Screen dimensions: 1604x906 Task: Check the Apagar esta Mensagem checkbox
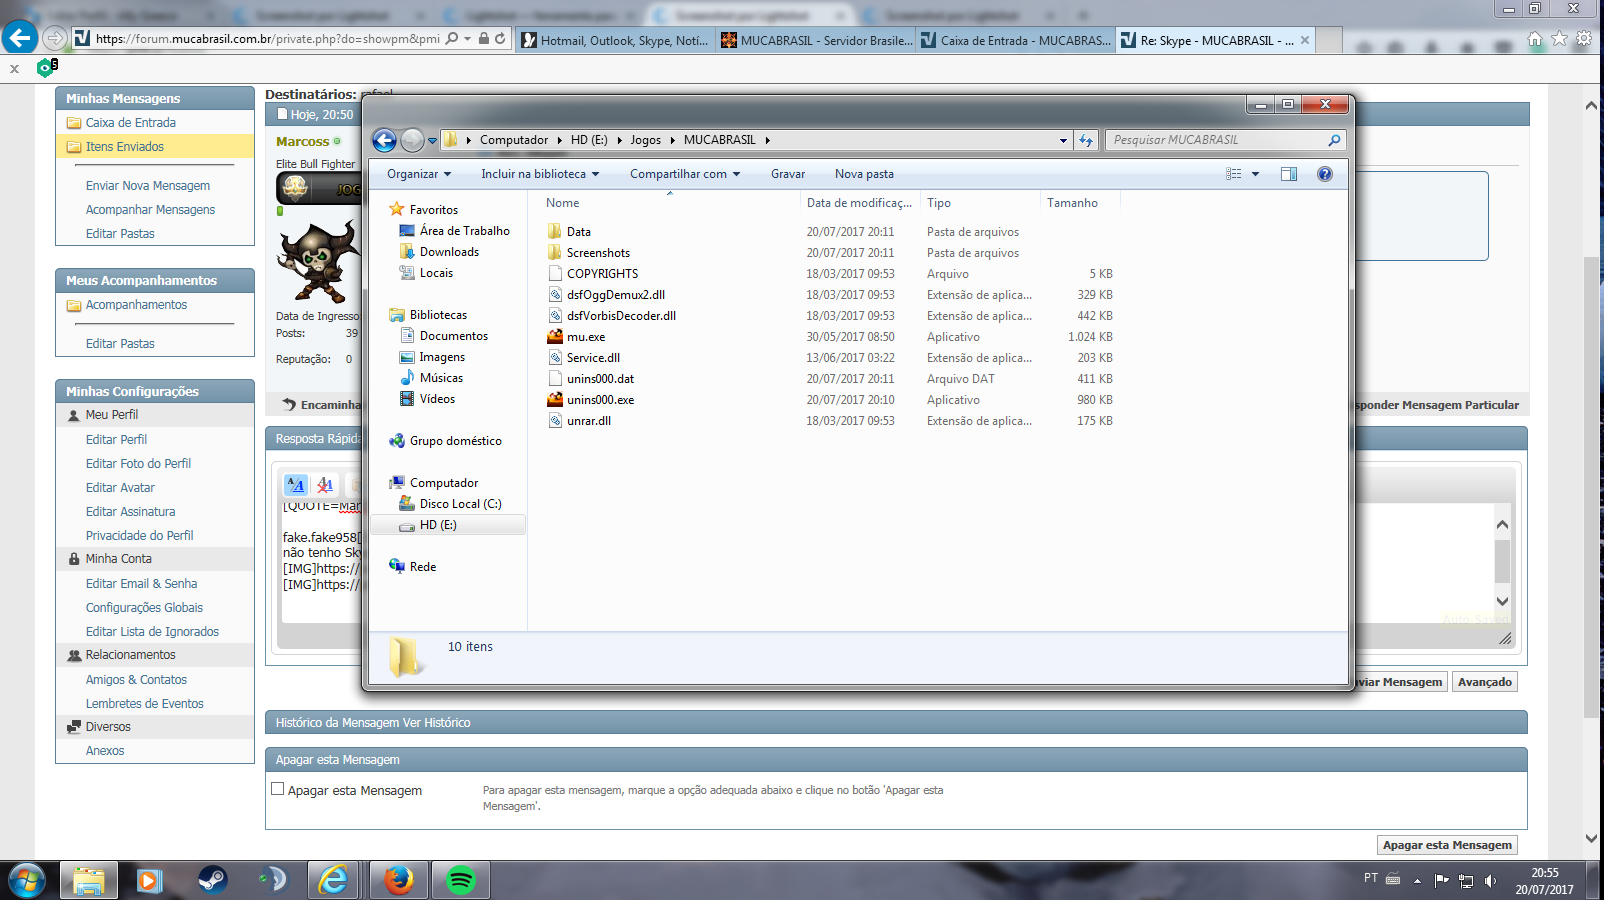[x=278, y=789]
